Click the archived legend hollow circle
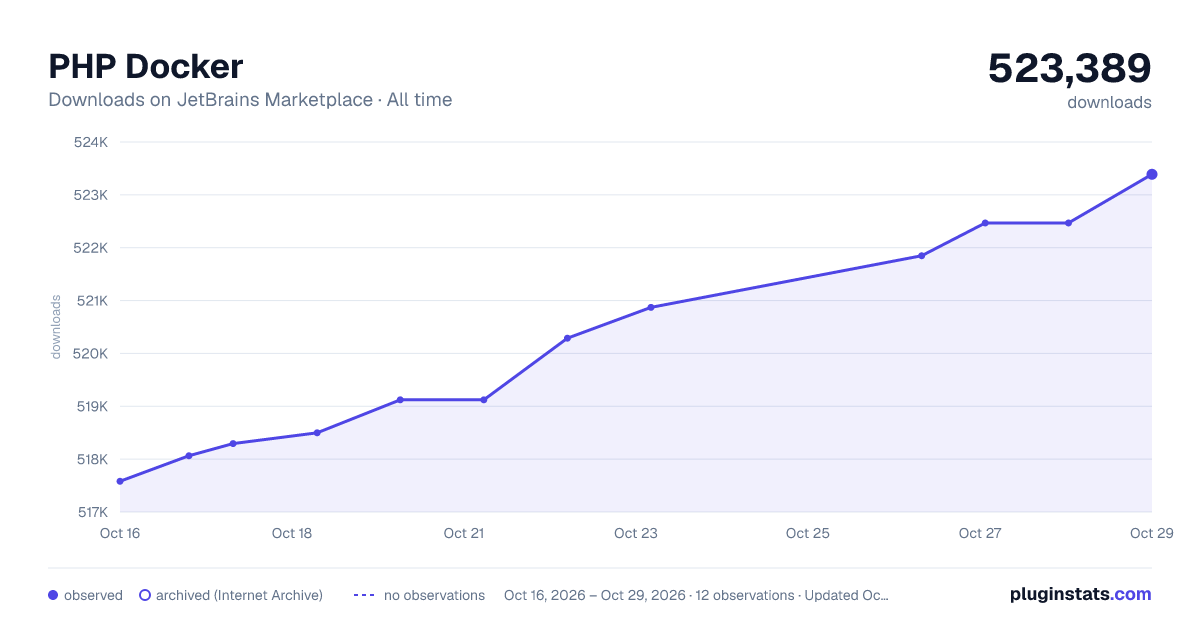The height and width of the screenshot is (630, 1200). pos(145,595)
